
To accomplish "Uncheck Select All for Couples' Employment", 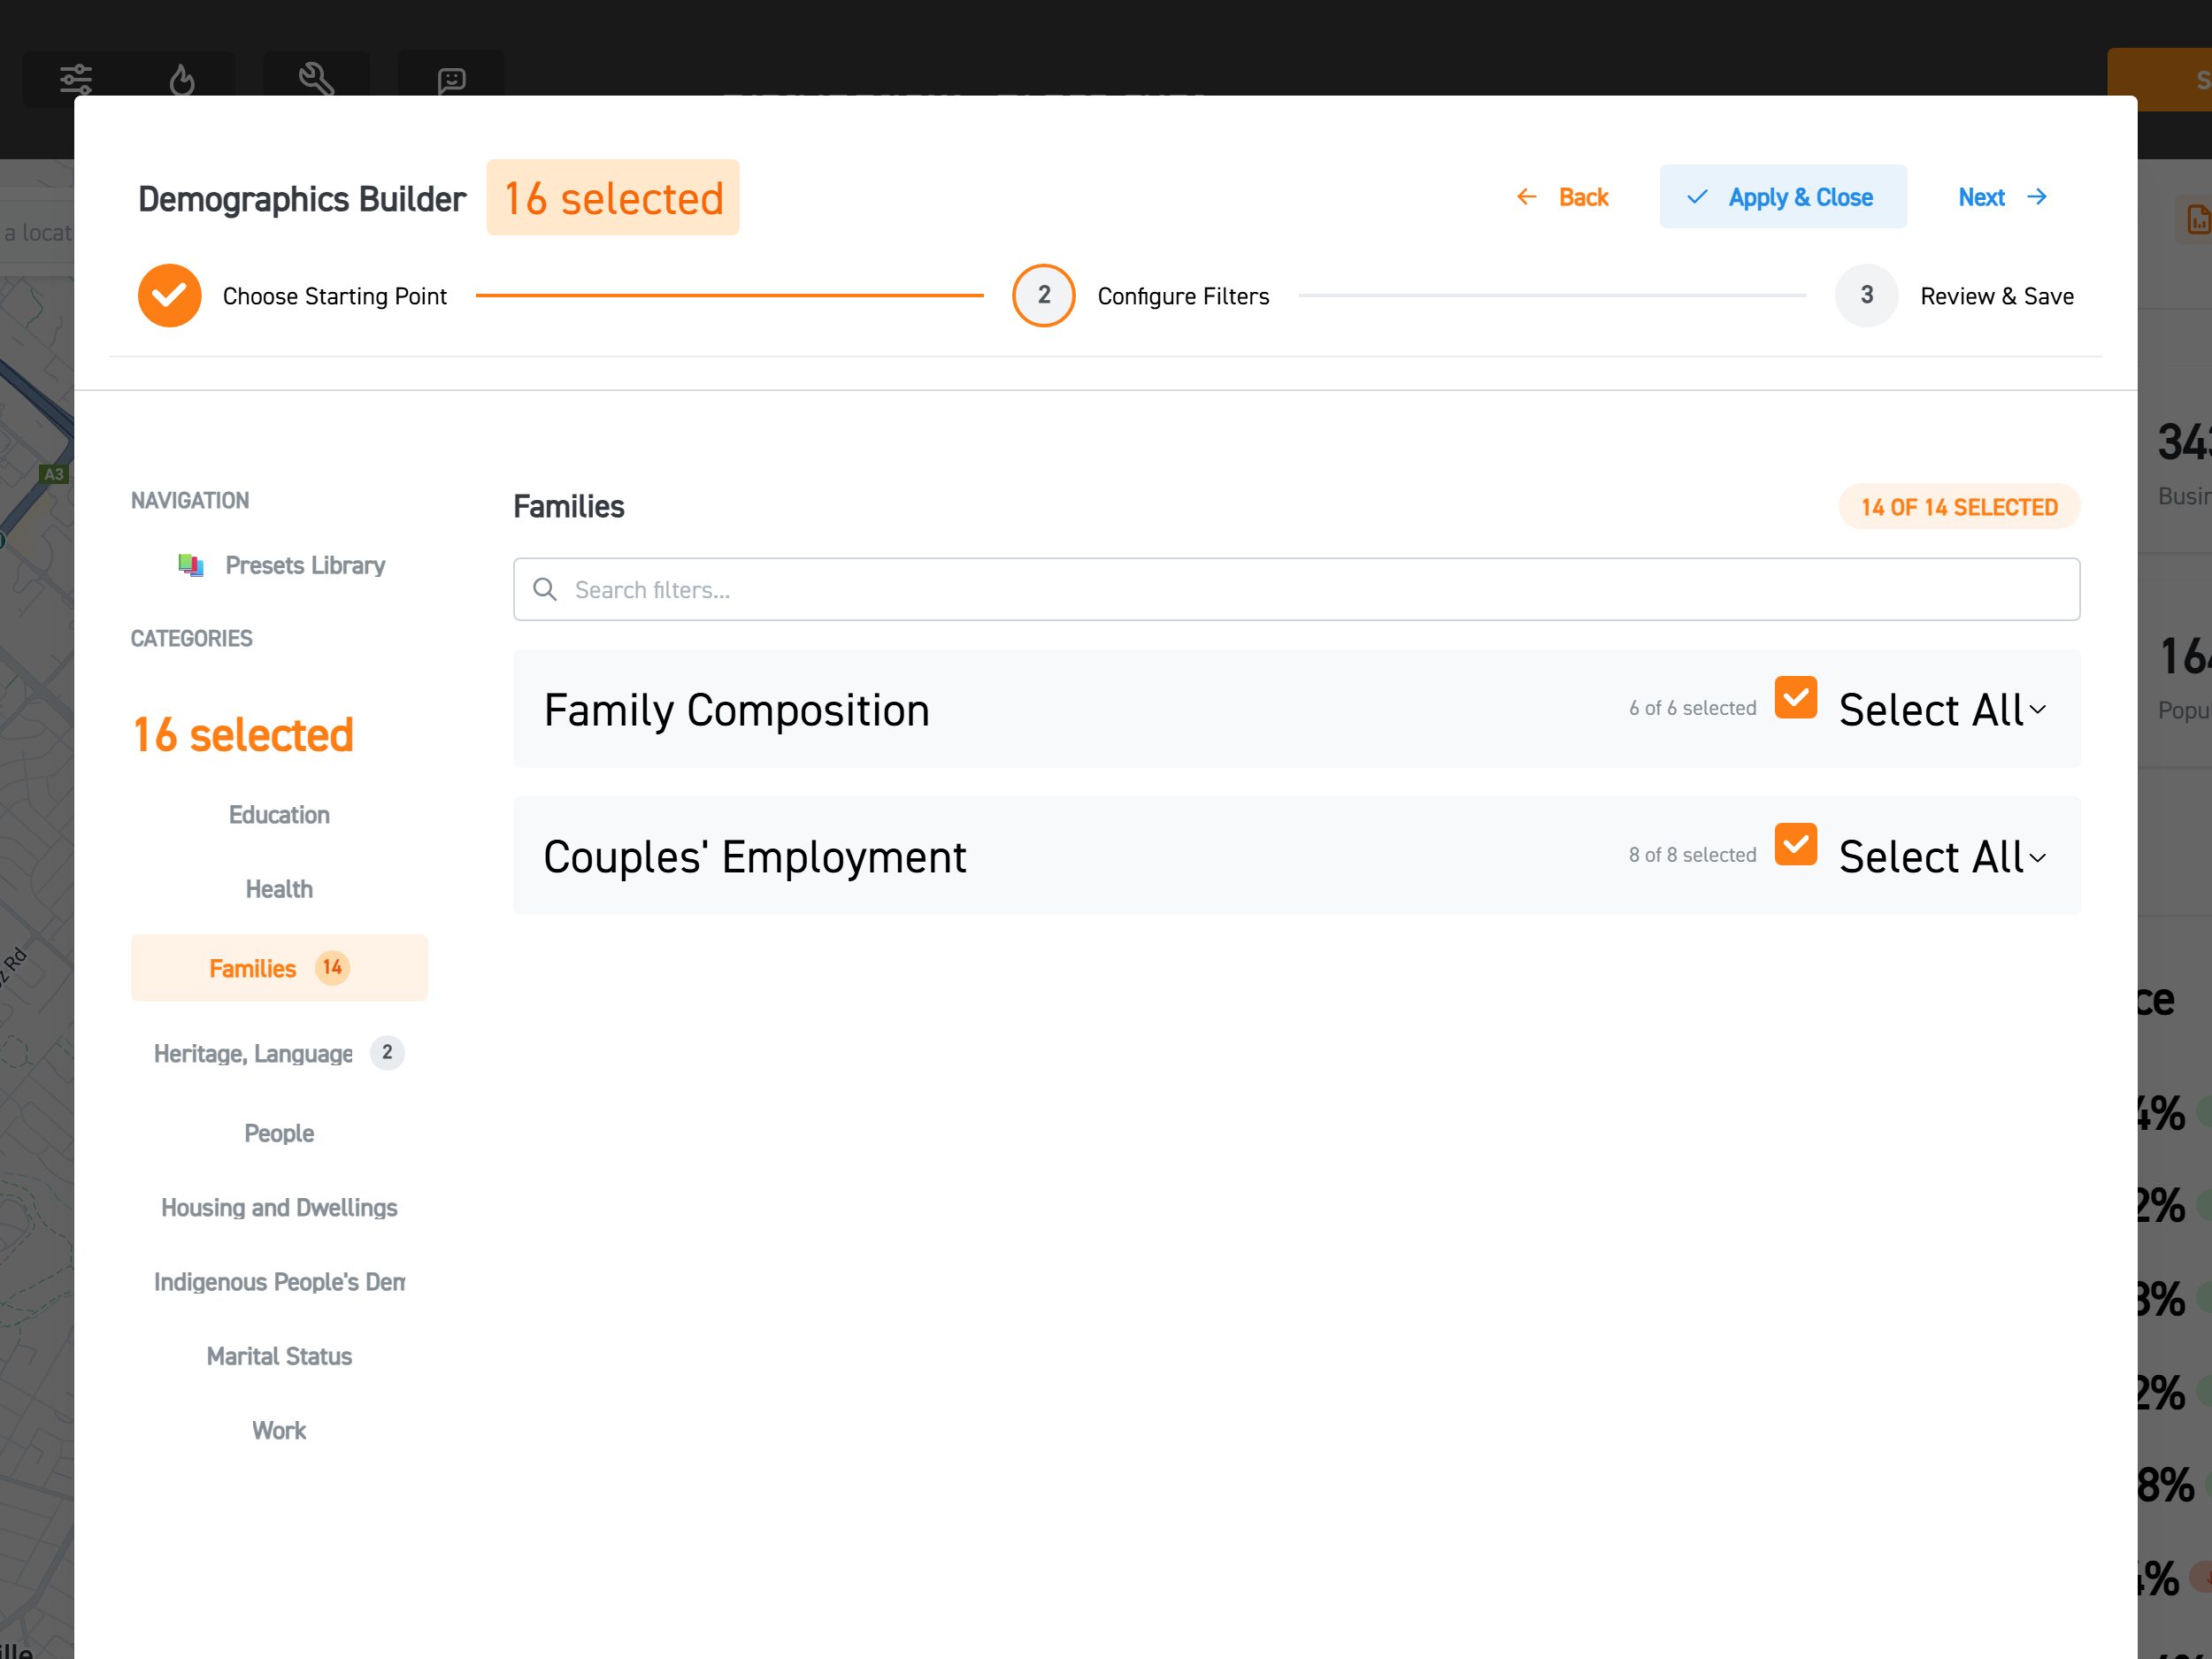I will pyautogui.click(x=1795, y=845).
